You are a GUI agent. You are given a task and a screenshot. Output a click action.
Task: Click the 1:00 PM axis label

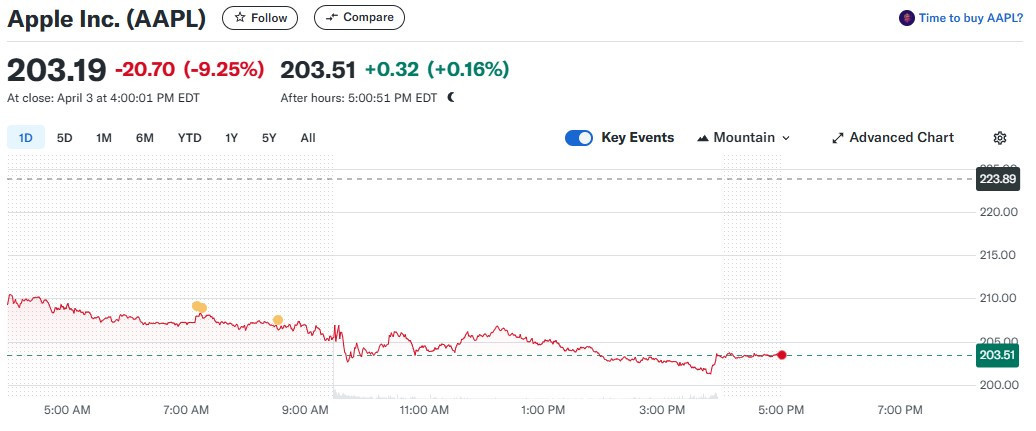pos(542,411)
